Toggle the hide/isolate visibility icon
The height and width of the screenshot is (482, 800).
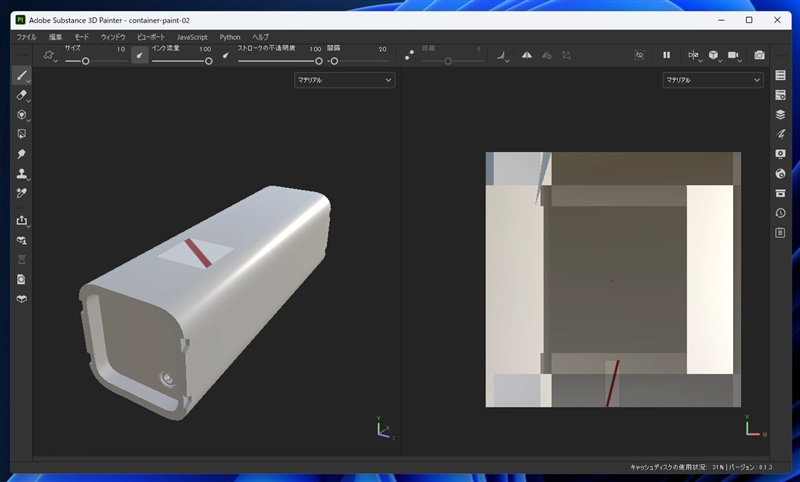[639, 55]
